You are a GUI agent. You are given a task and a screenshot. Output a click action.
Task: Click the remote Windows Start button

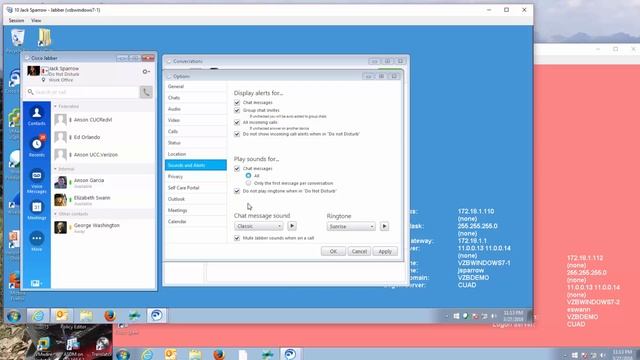coord(13,316)
